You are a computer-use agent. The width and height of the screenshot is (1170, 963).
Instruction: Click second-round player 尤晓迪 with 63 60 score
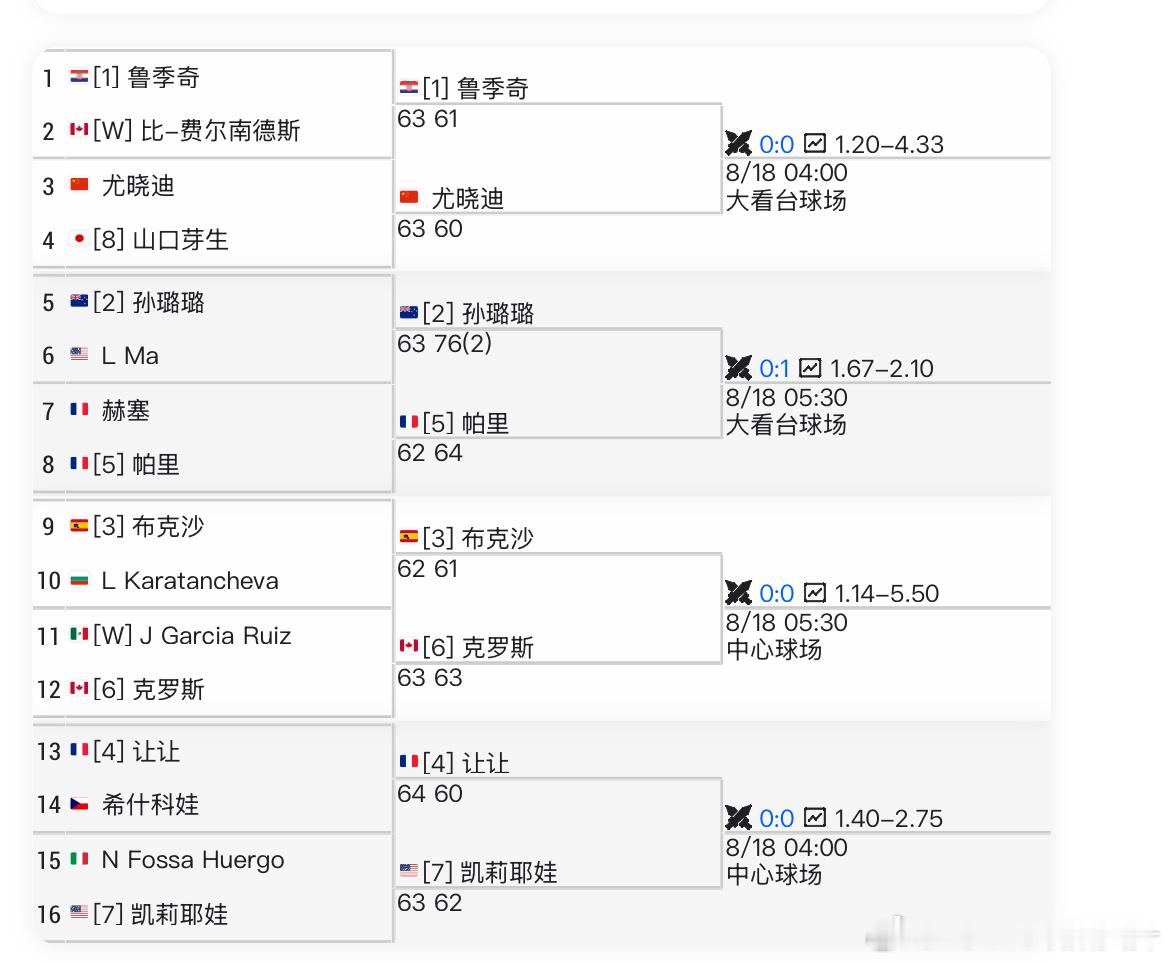pyautogui.click(x=467, y=198)
